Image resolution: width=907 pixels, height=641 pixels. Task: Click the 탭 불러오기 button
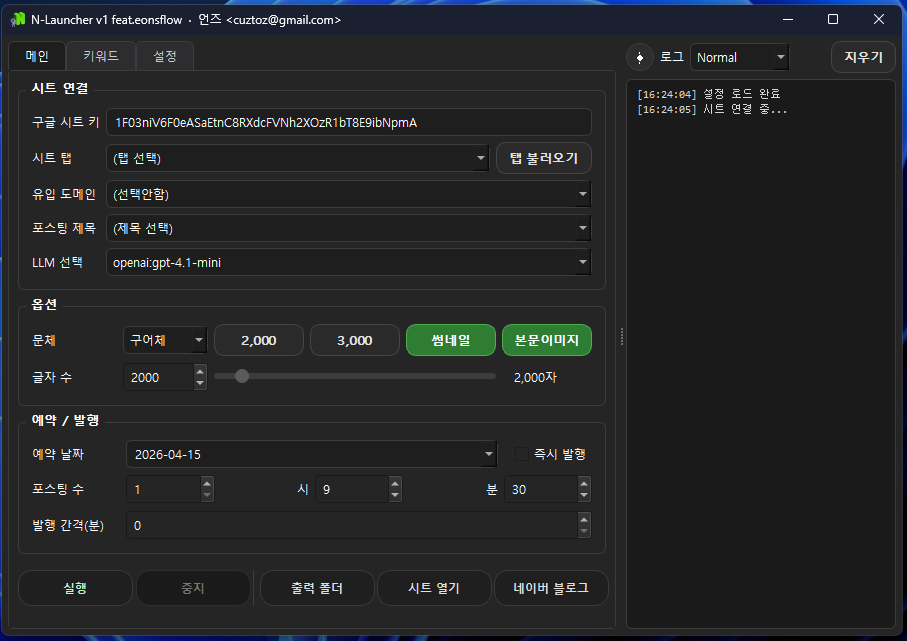(544, 158)
